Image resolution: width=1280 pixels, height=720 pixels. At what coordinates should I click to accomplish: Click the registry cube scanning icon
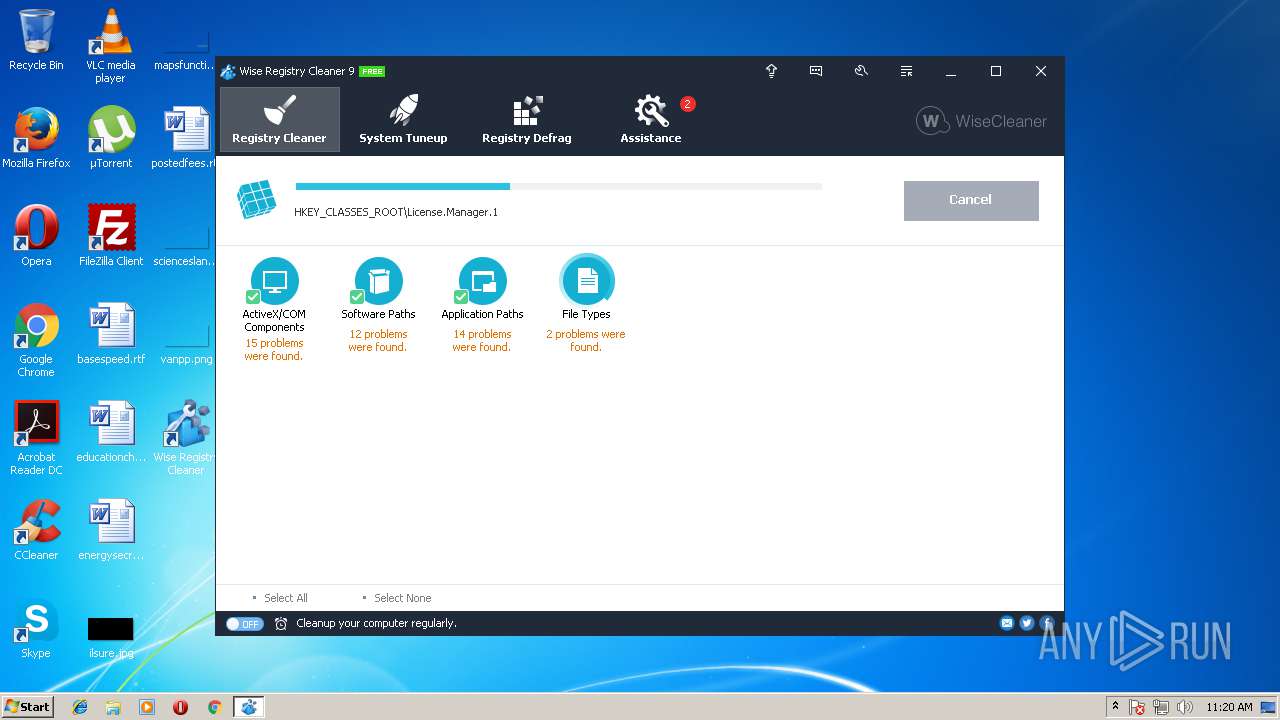[256, 200]
